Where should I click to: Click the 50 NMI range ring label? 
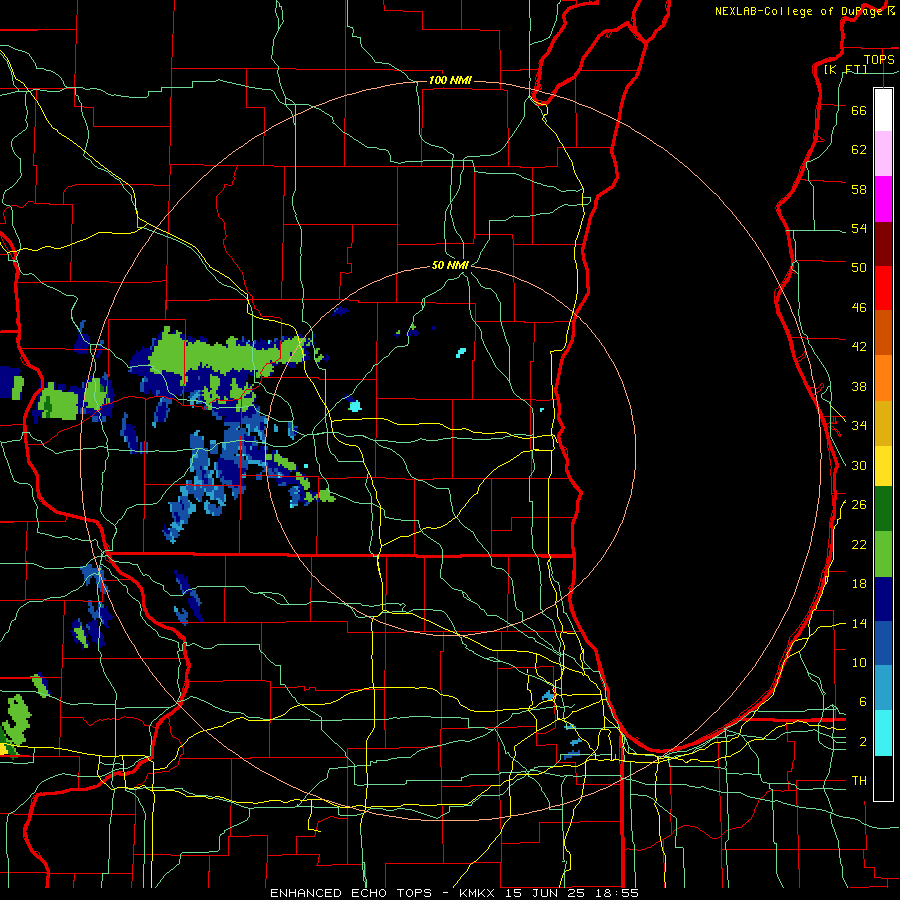tap(450, 265)
